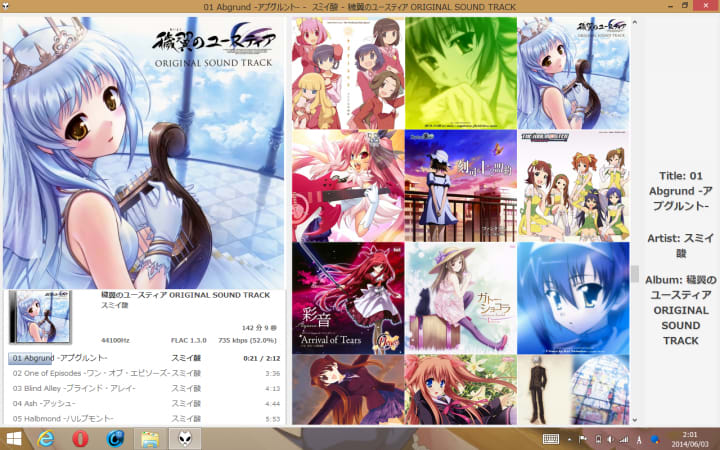Select the blue-haired girl closeup album cover

[573, 298]
